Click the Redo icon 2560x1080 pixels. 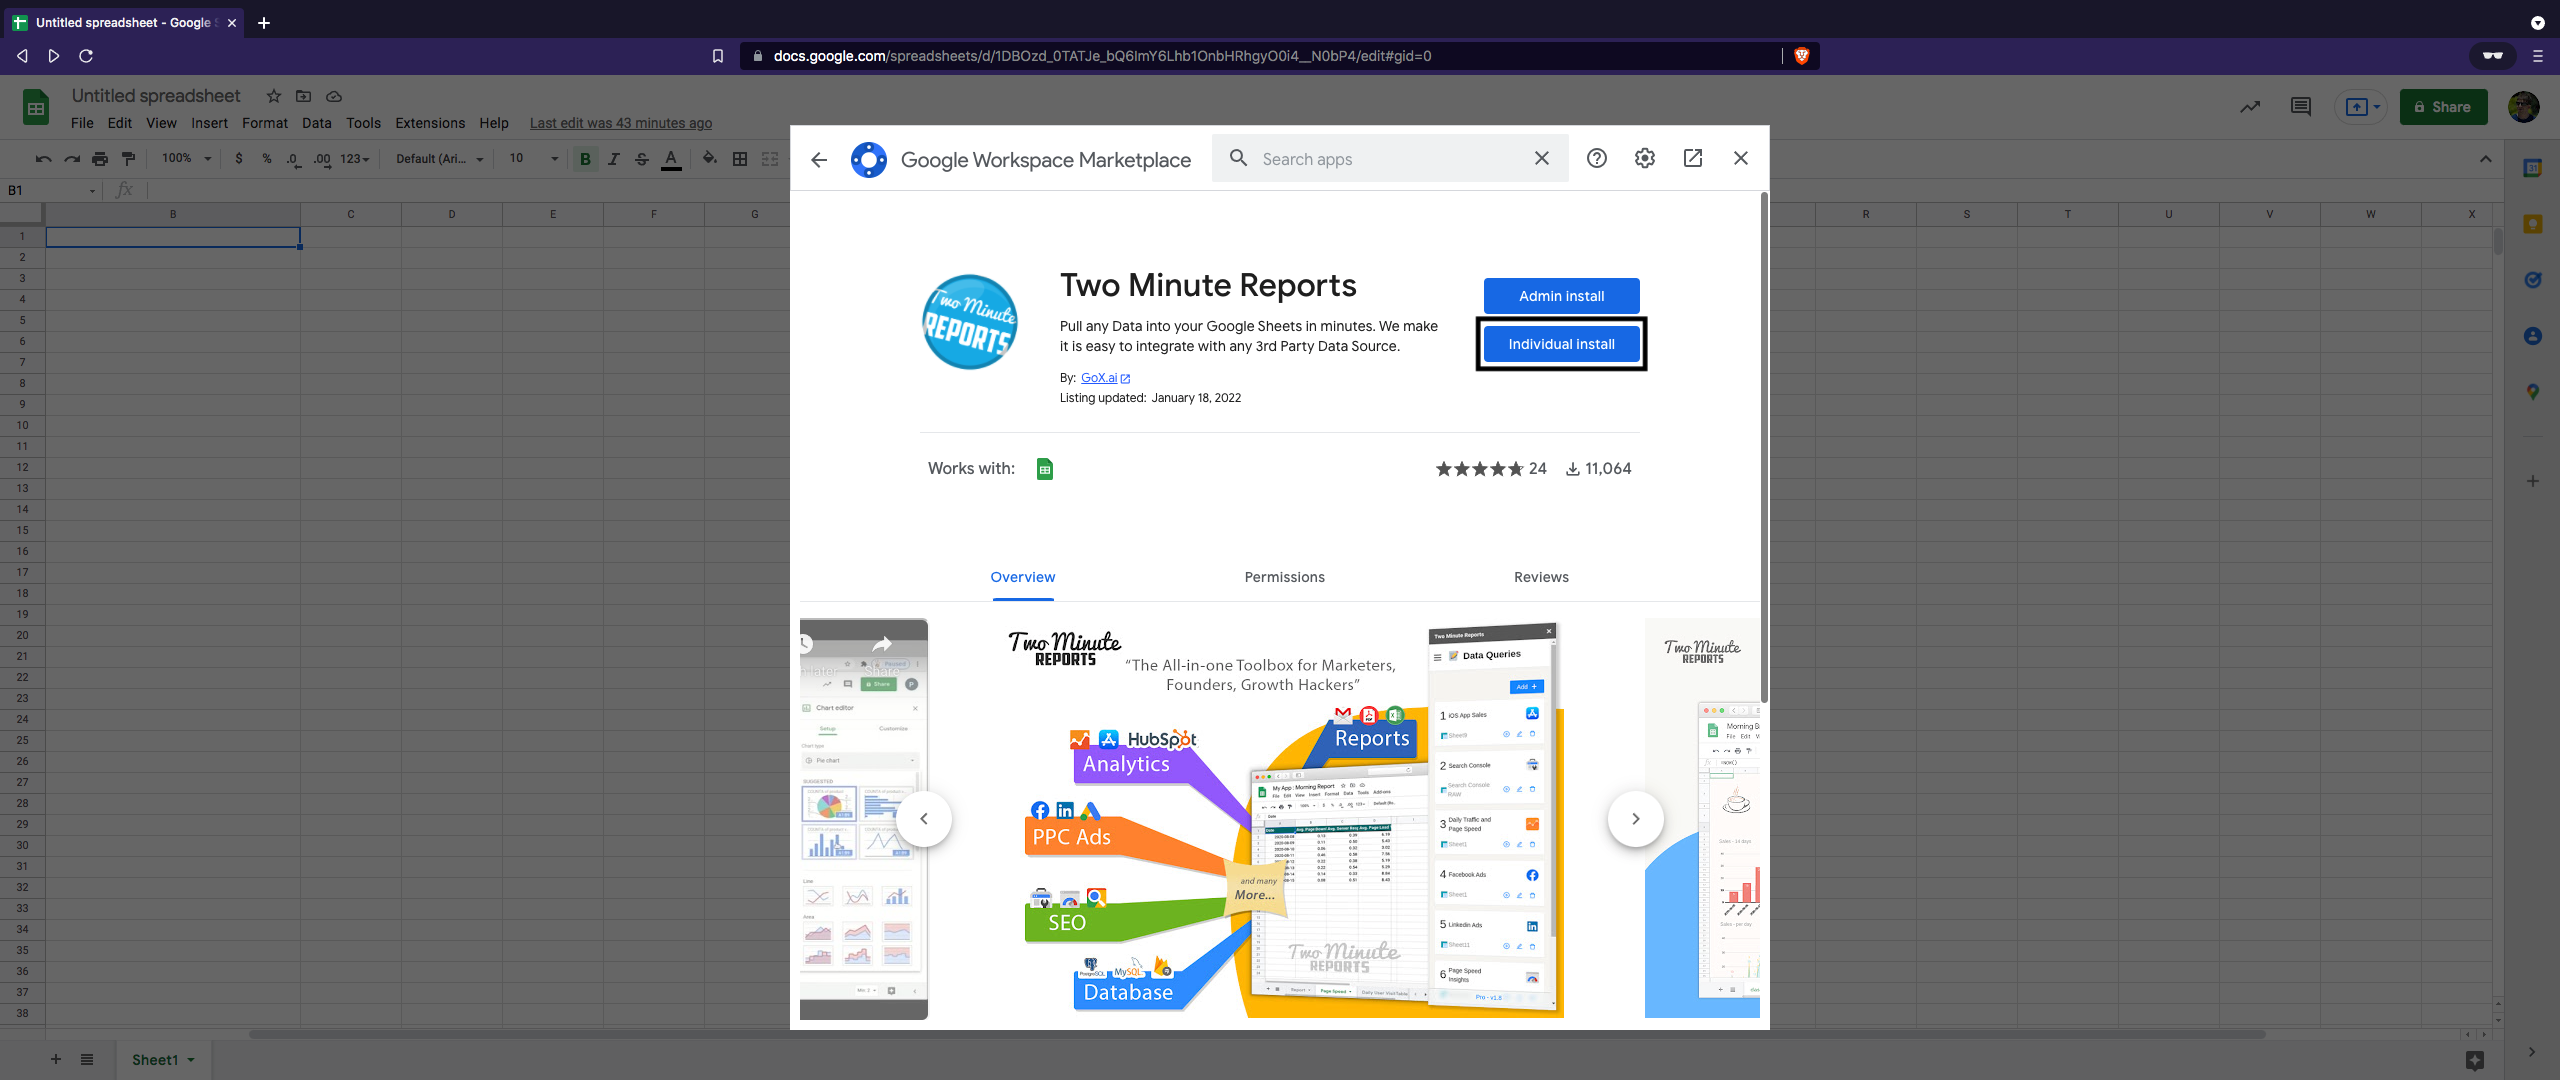pyautogui.click(x=71, y=158)
